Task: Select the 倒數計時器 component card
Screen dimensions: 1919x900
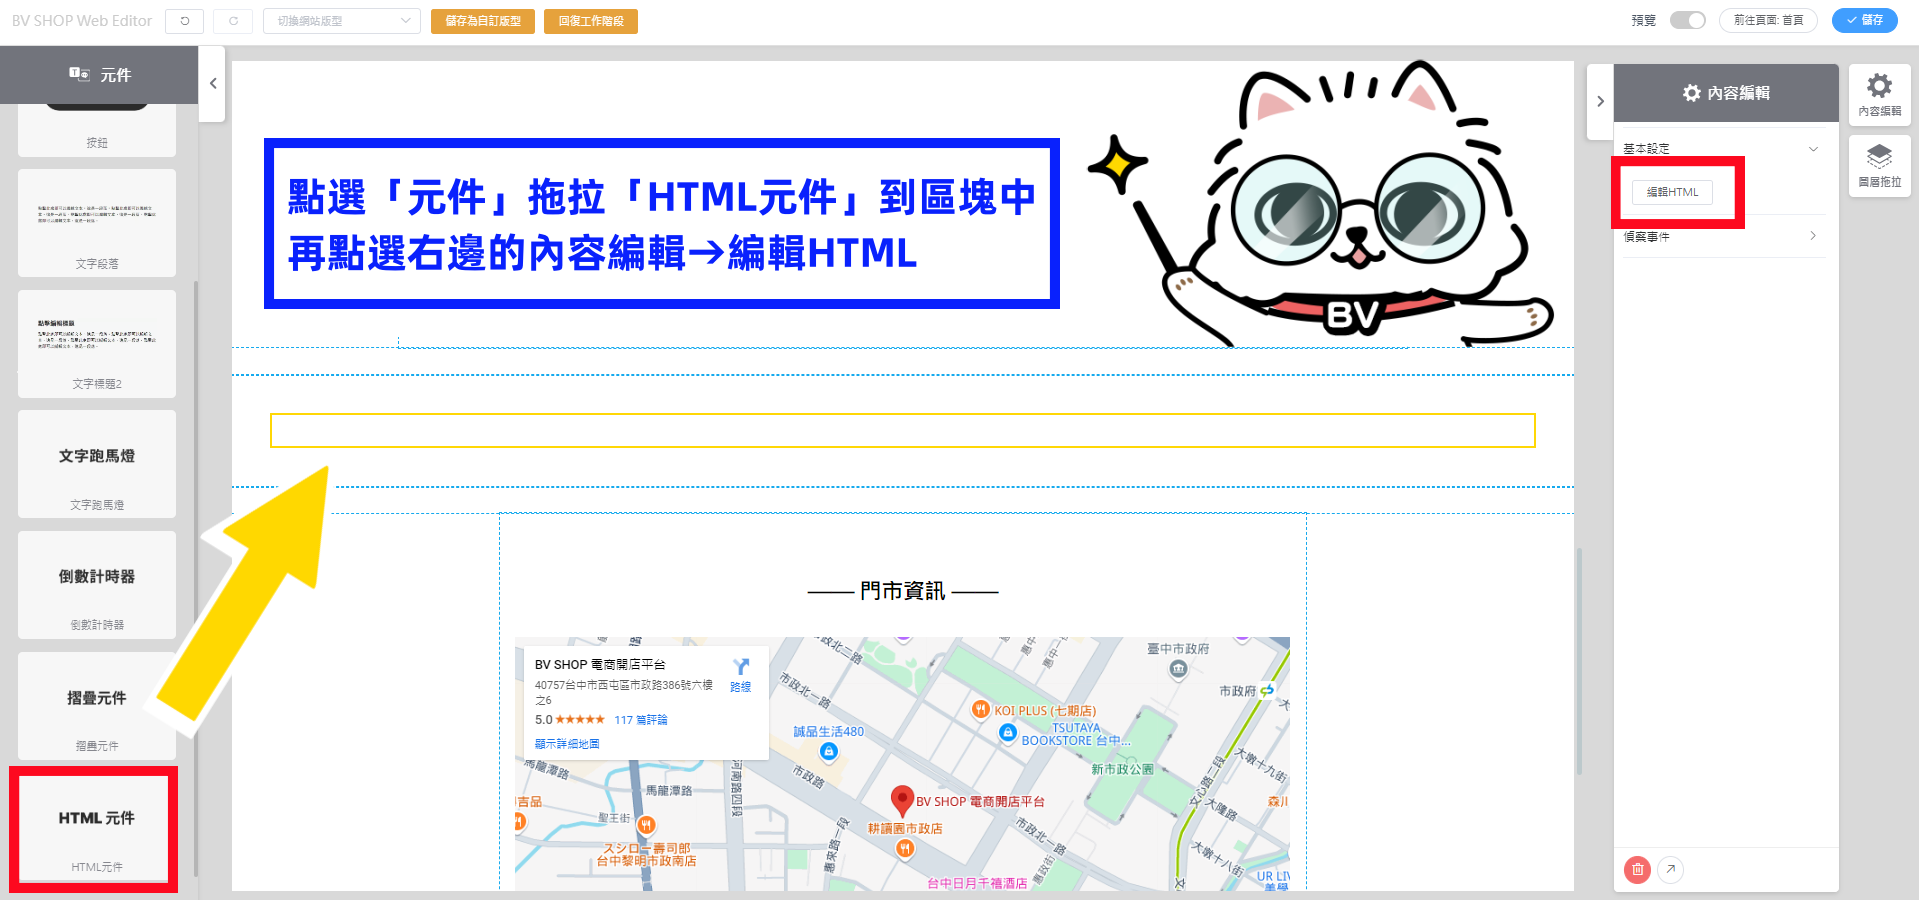Action: click(97, 585)
